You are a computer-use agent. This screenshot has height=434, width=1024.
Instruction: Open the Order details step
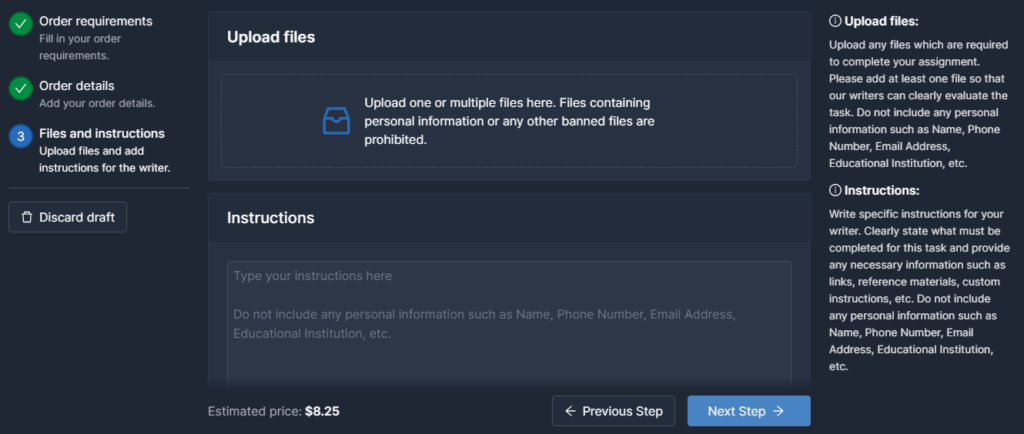[x=76, y=86]
